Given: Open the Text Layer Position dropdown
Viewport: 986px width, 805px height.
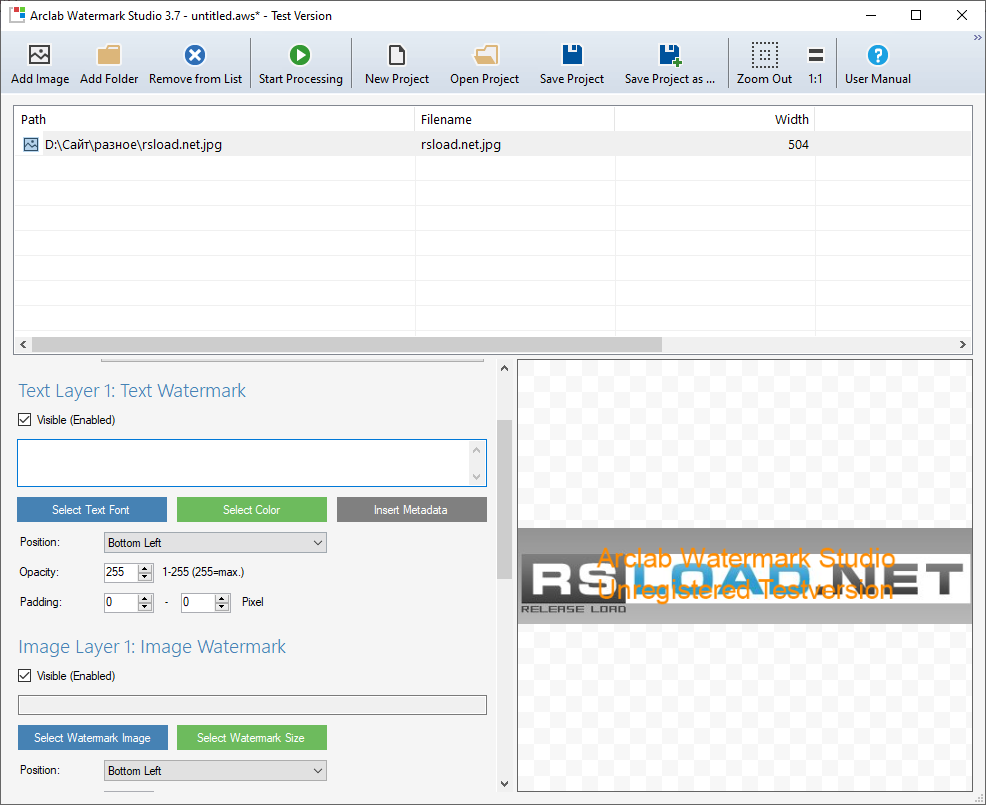Looking at the screenshot, I should (215, 542).
